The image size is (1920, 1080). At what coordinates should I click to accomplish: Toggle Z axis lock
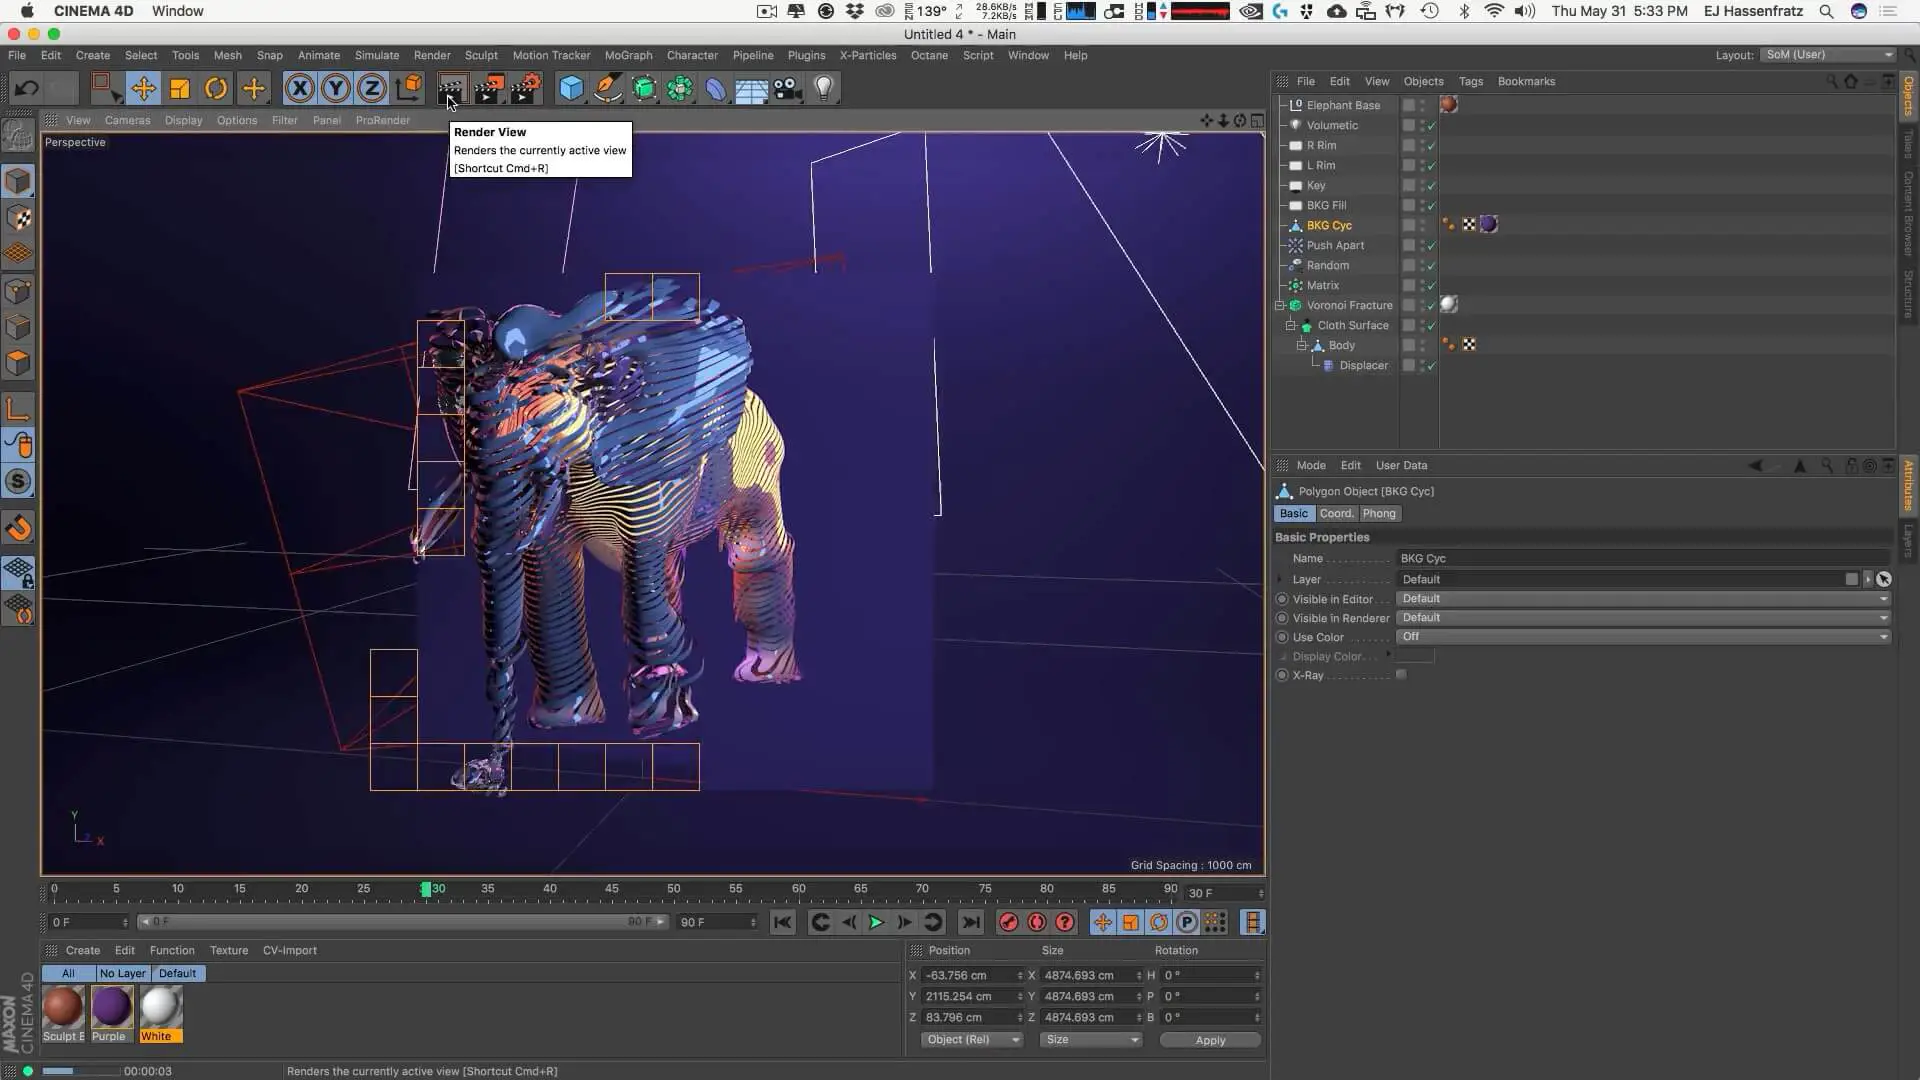pos(372,88)
